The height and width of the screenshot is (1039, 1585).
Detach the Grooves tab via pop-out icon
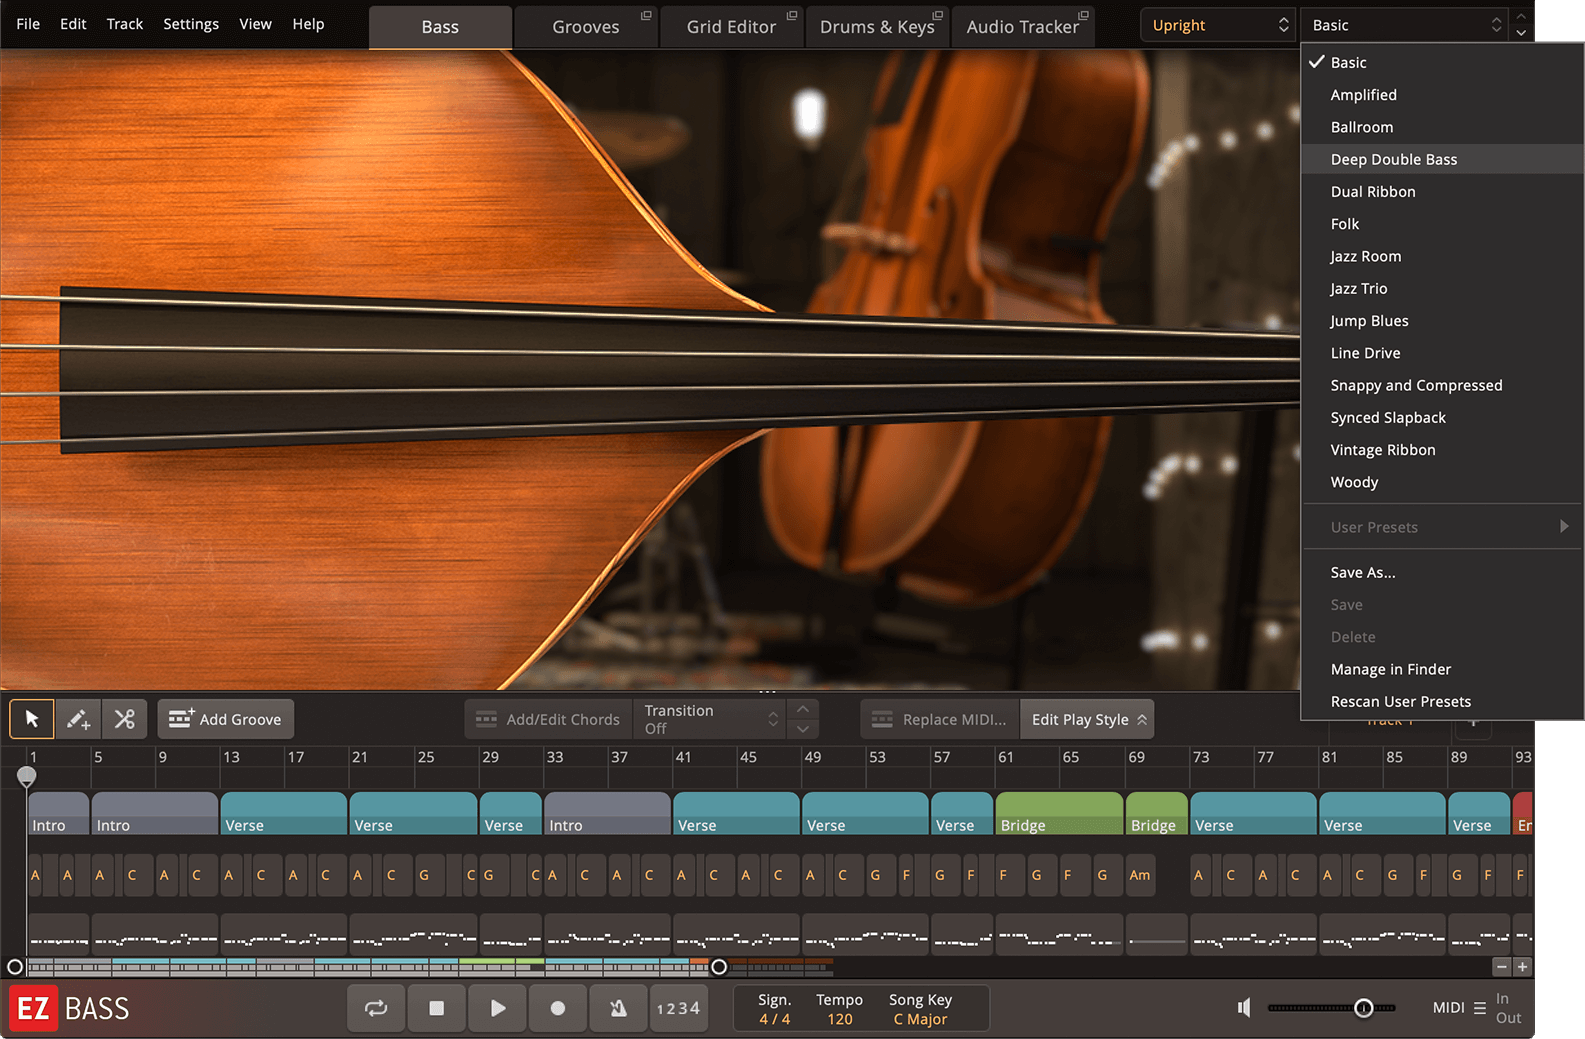point(646,15)
